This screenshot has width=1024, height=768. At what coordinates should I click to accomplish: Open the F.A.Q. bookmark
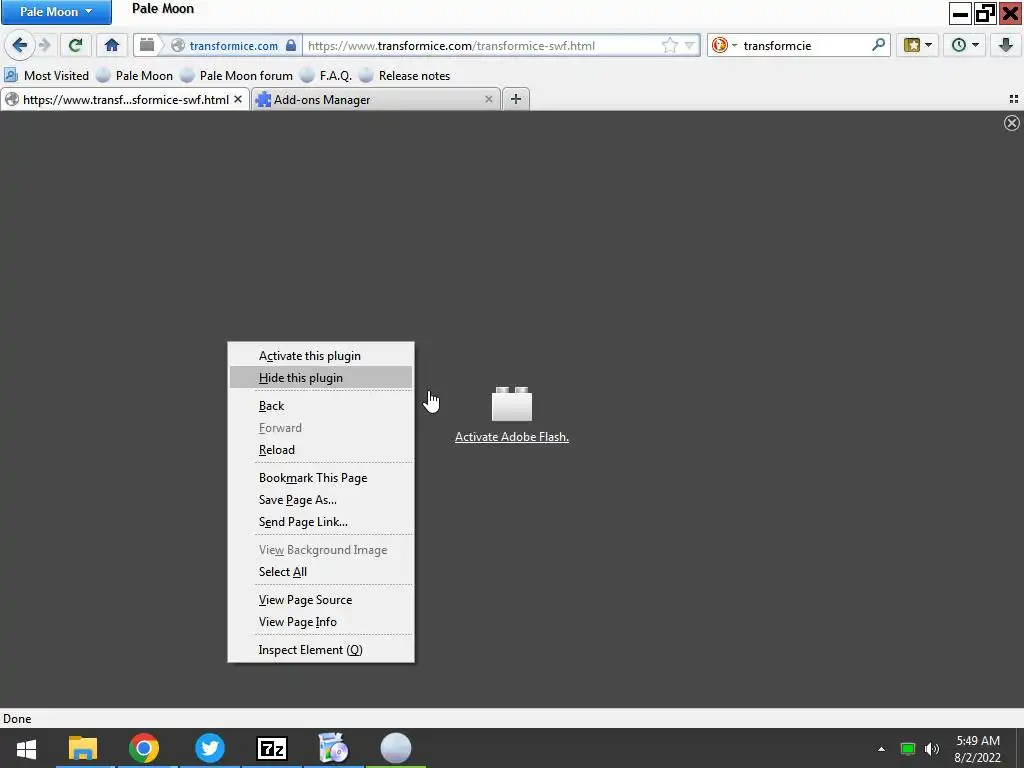tap(326, 76)
